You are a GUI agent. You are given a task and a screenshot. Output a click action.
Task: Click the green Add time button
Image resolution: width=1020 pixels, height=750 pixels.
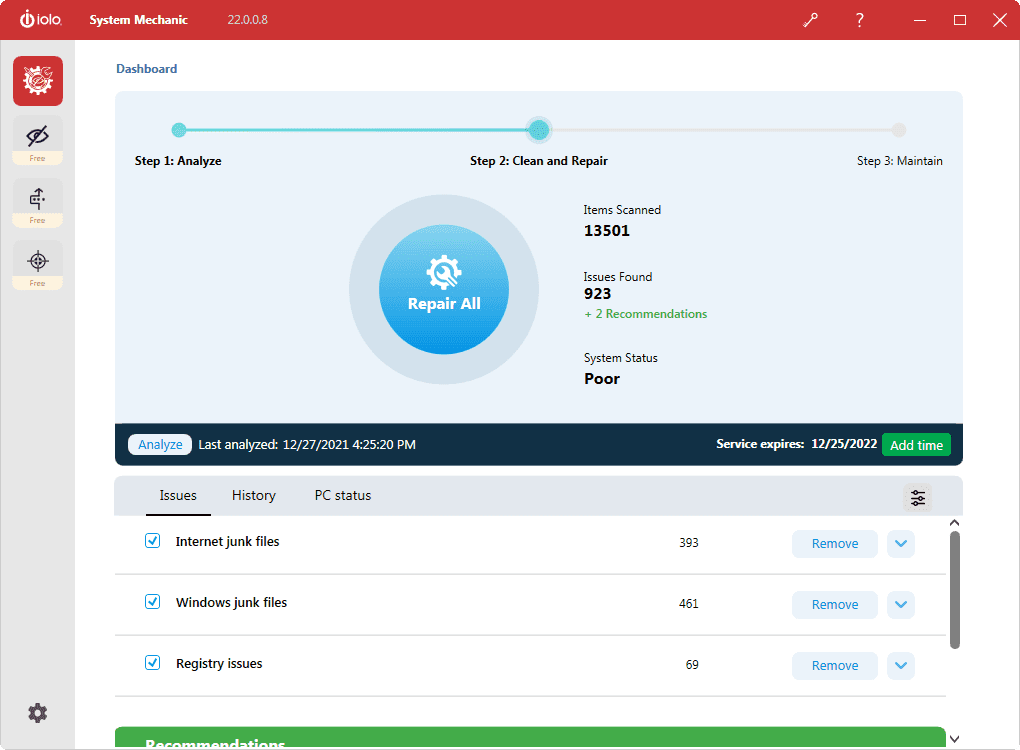916,445
